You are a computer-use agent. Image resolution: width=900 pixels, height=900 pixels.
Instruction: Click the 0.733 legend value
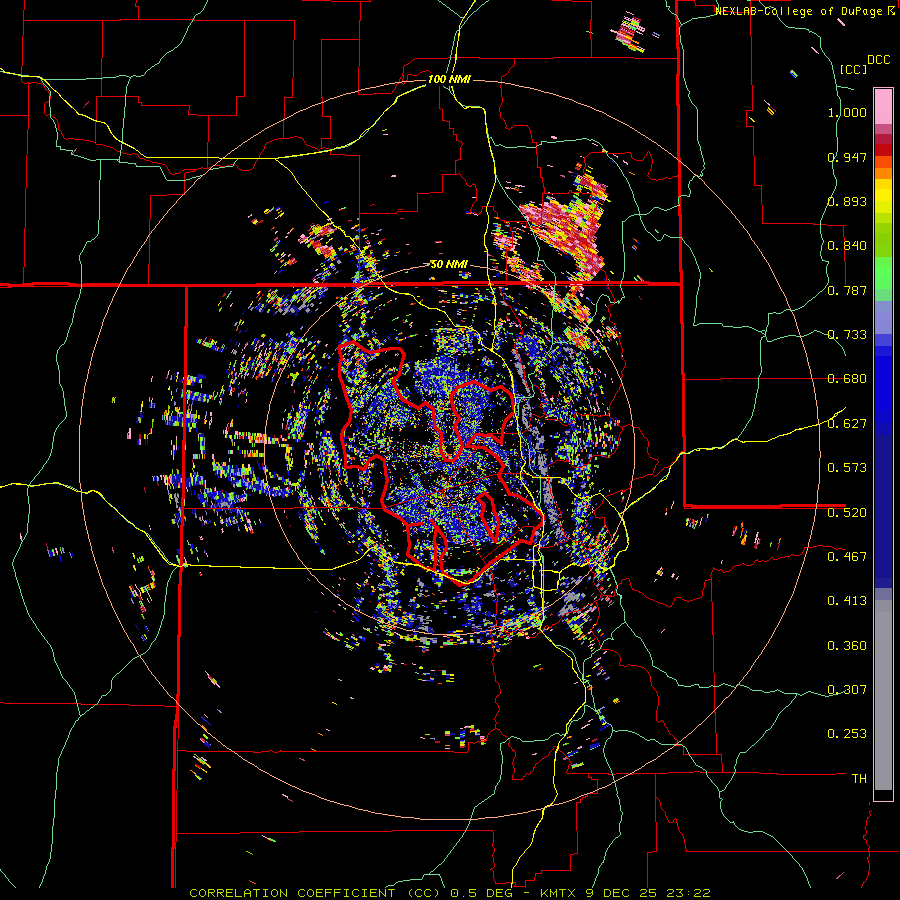pyautogui.click(x=847, y=335)
